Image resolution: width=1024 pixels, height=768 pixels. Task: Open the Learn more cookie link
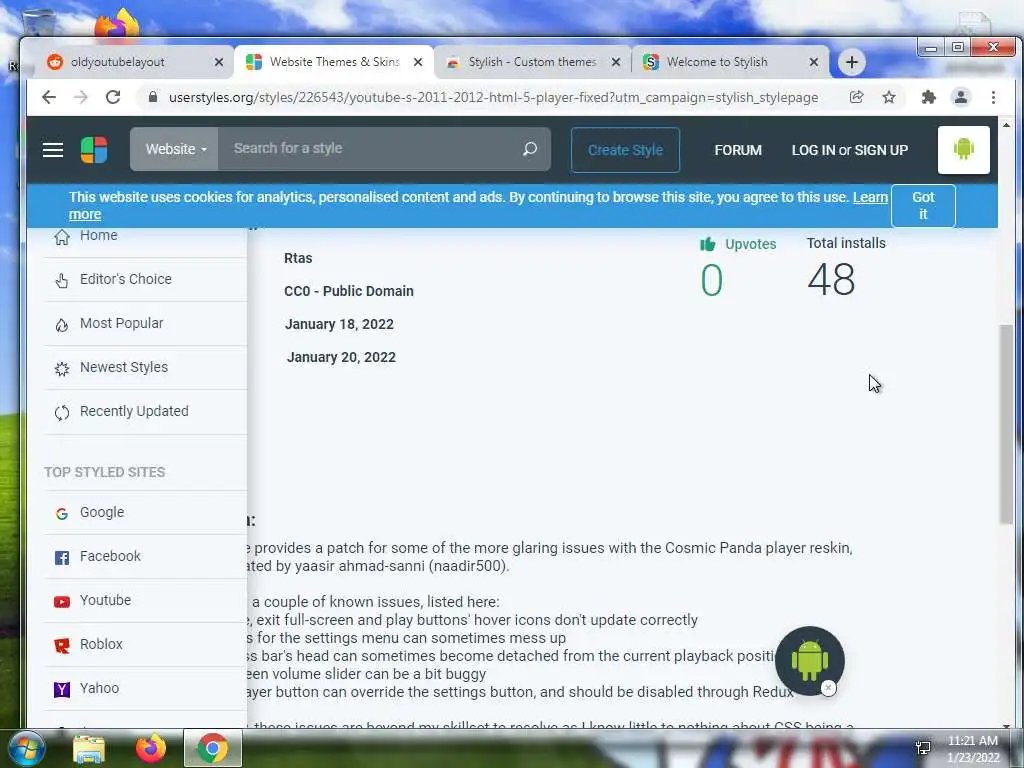pos(870,197)
